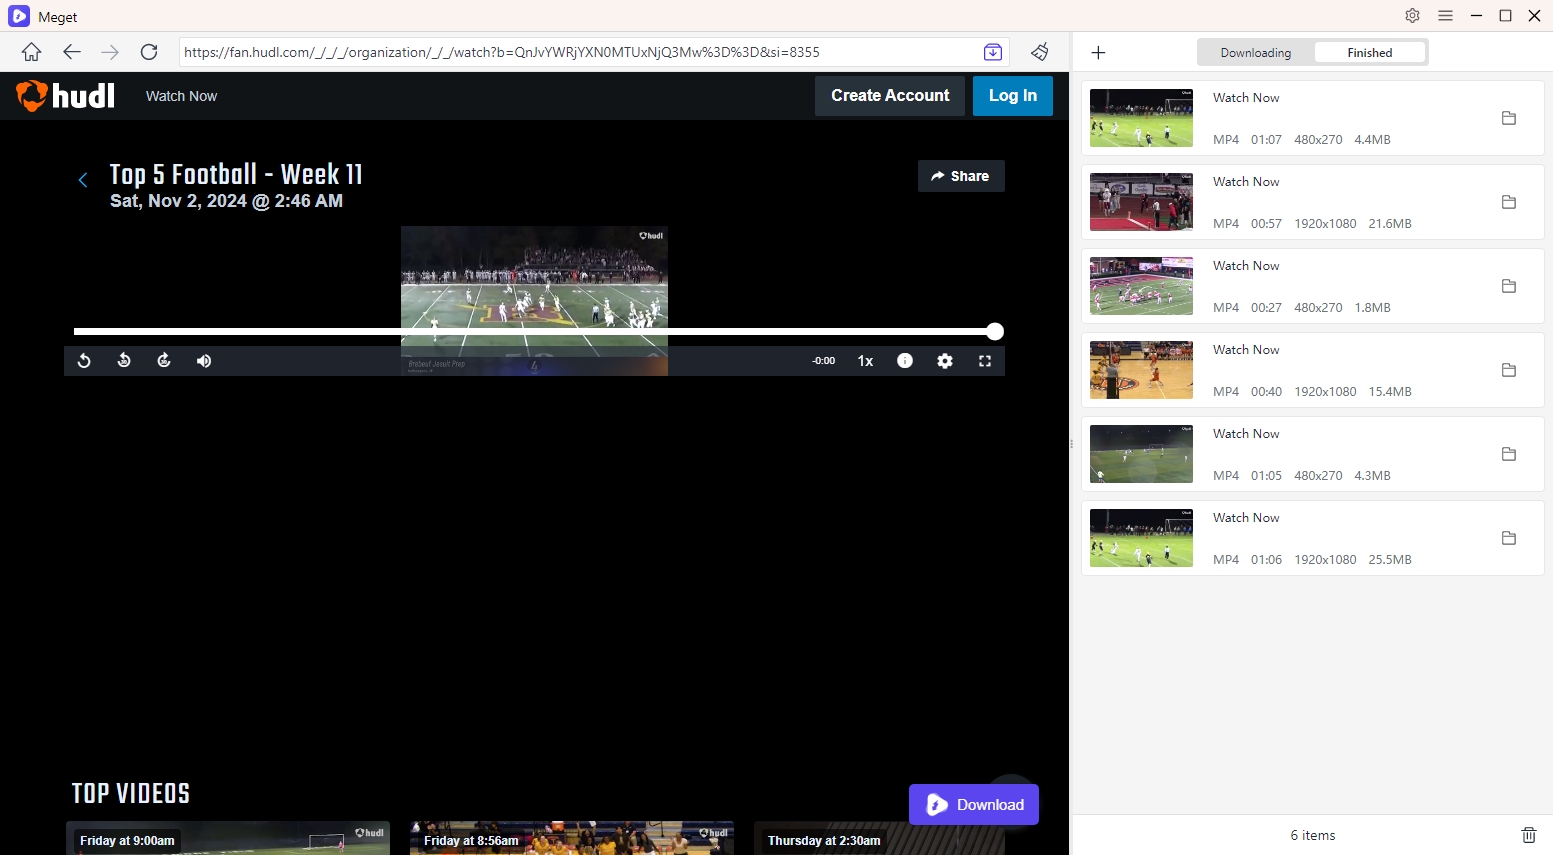Open thumbnail of the 00:57 video
This screenshot has width=1553, height=855.
pyautogui.click(x=1141, y=202)
